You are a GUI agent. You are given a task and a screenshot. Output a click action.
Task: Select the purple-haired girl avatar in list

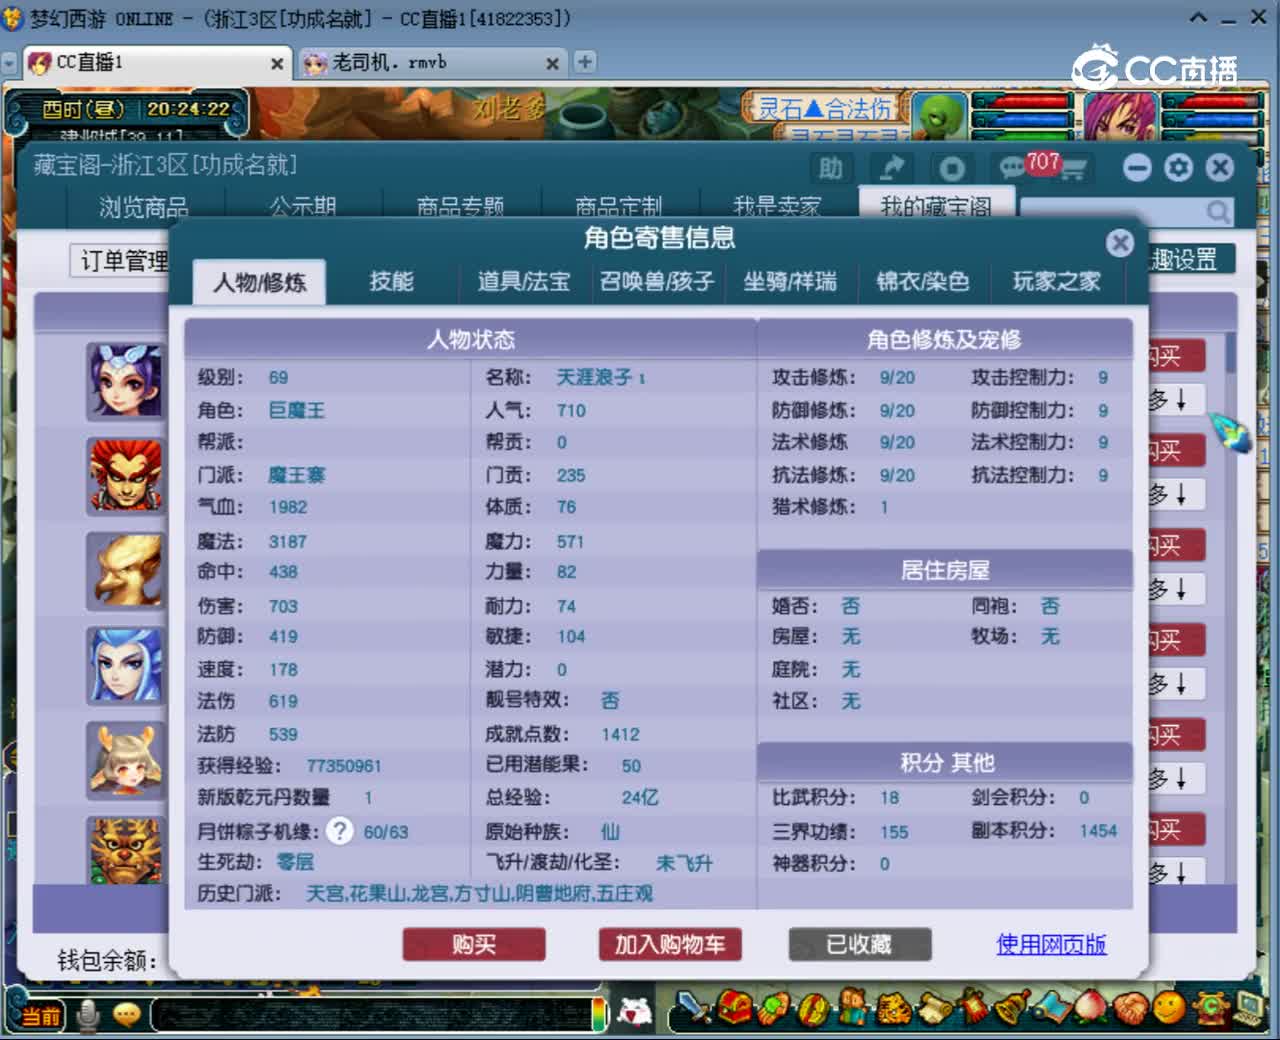[x=124, y=381]
